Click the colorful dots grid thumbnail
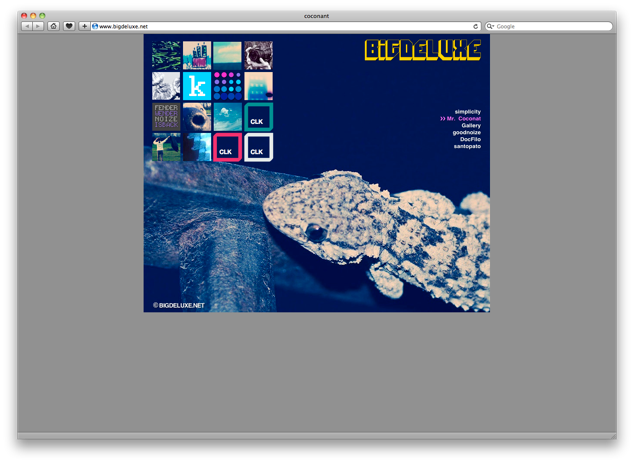 tap(227, 86)
